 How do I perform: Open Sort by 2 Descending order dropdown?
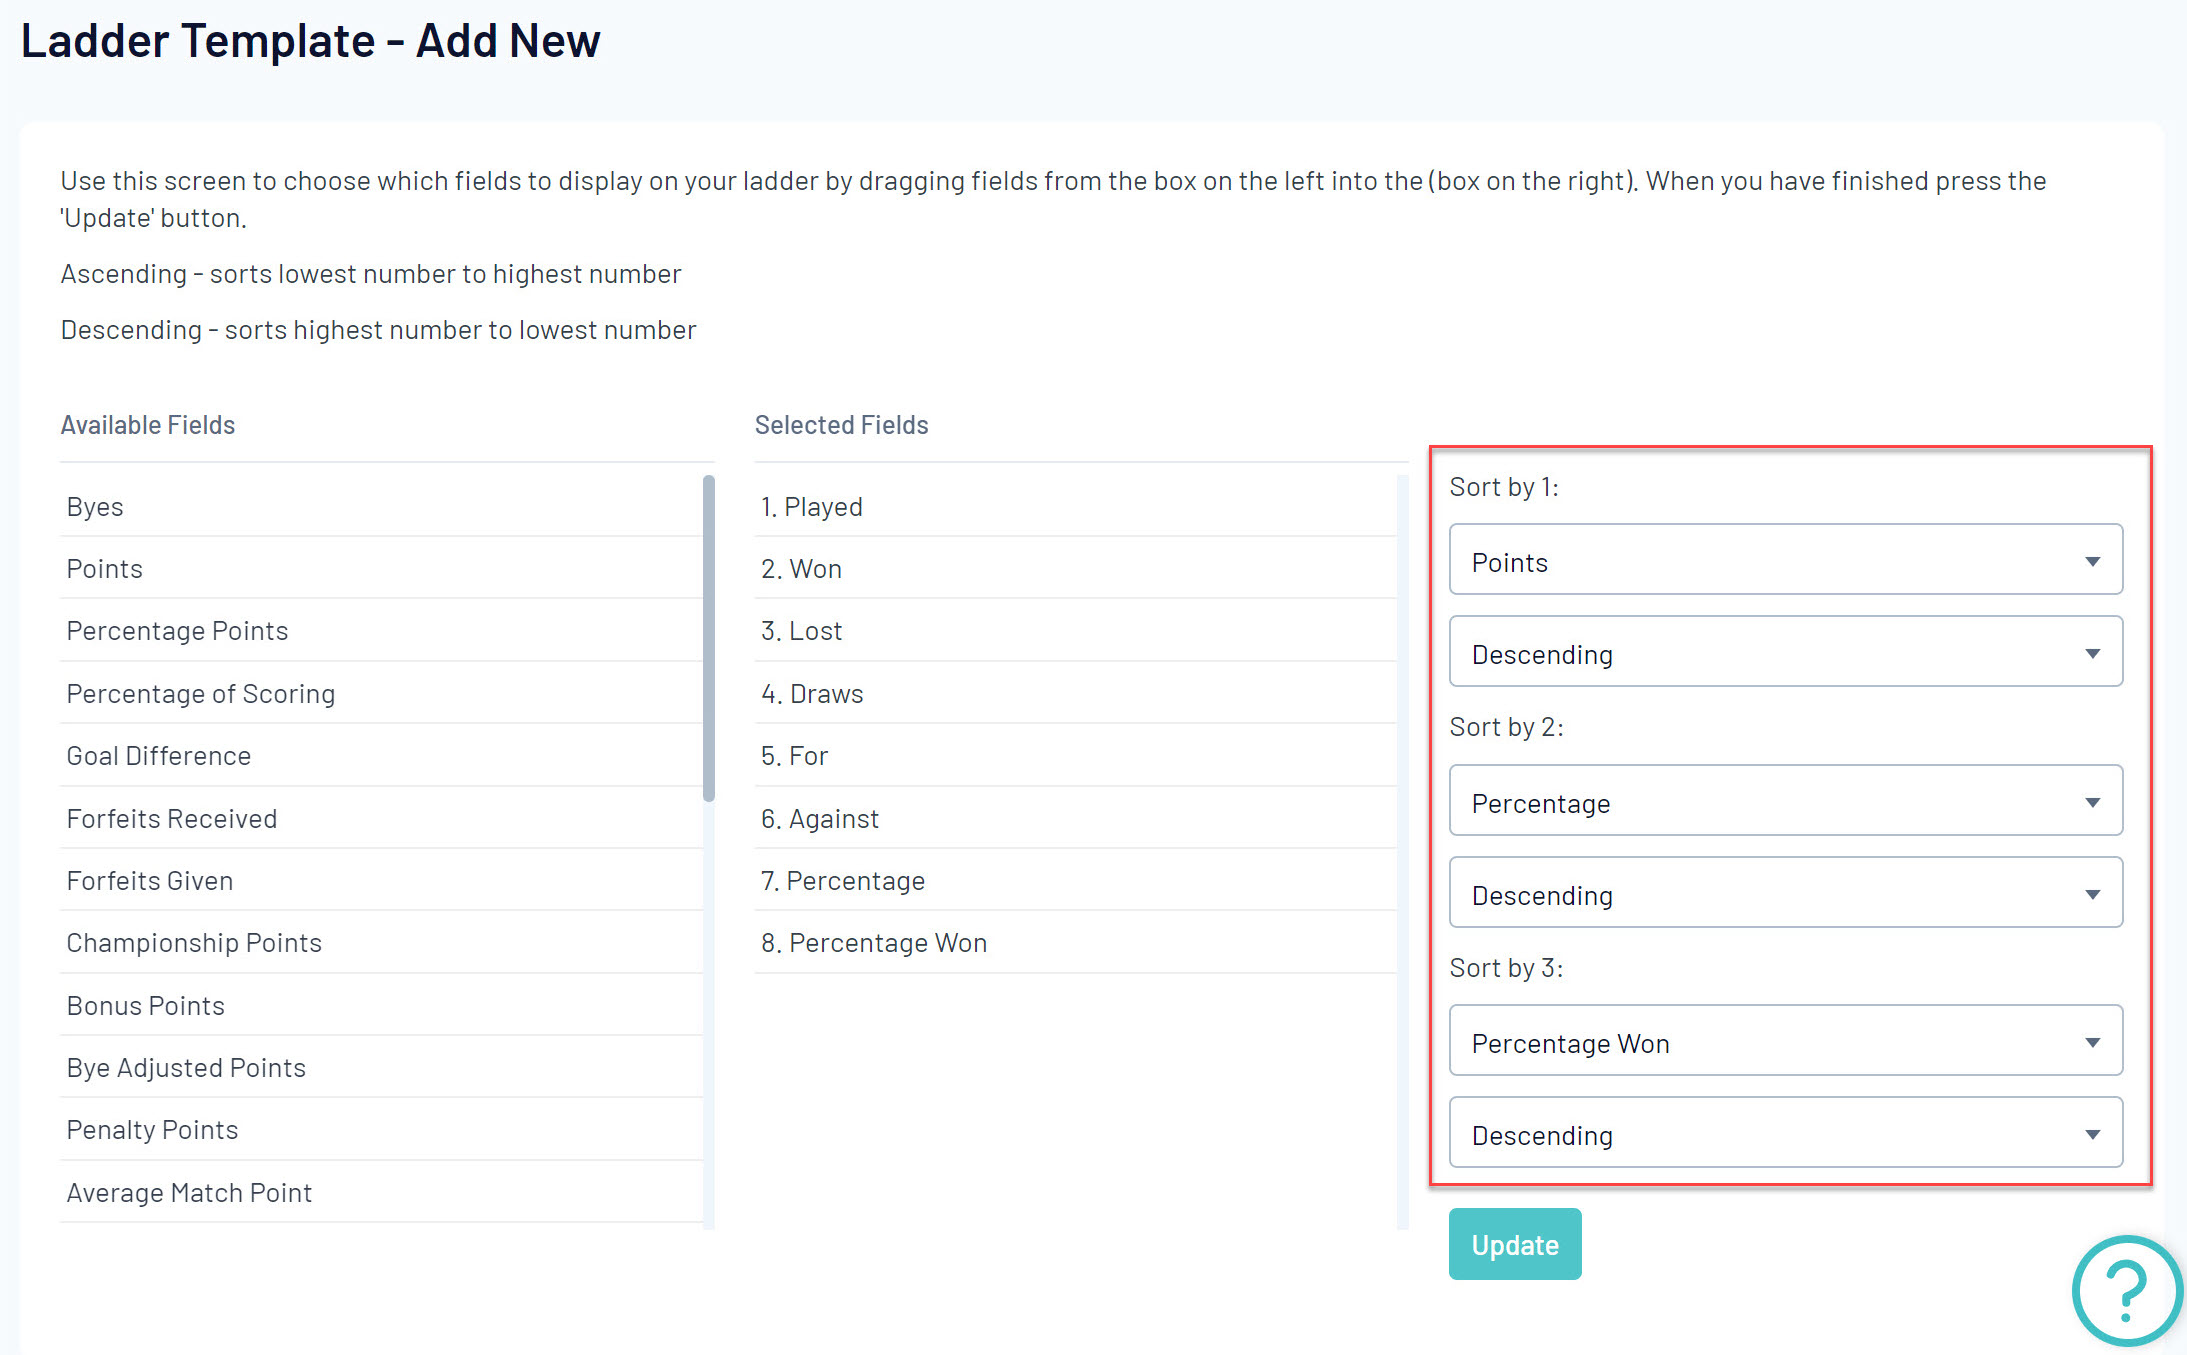[1785, 893]
